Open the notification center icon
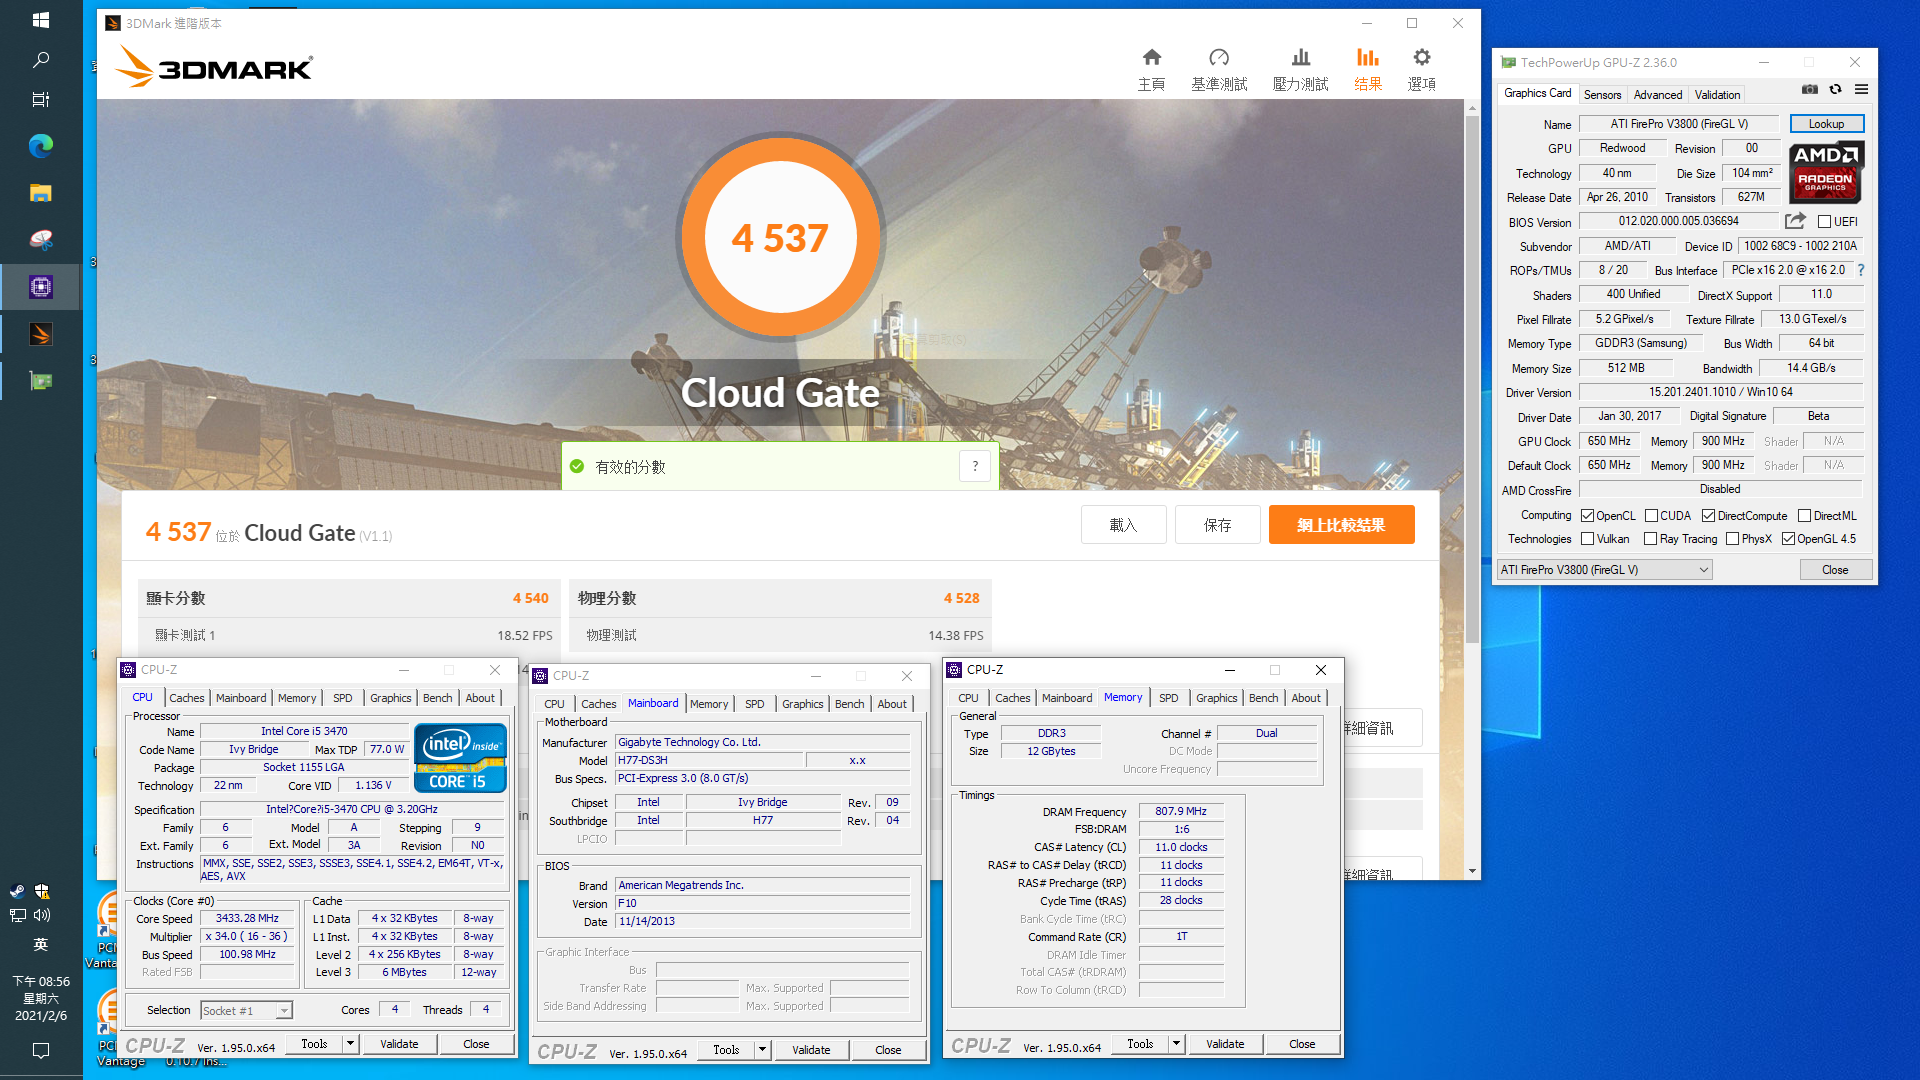1920x1080 pixels. [41, 1050]
